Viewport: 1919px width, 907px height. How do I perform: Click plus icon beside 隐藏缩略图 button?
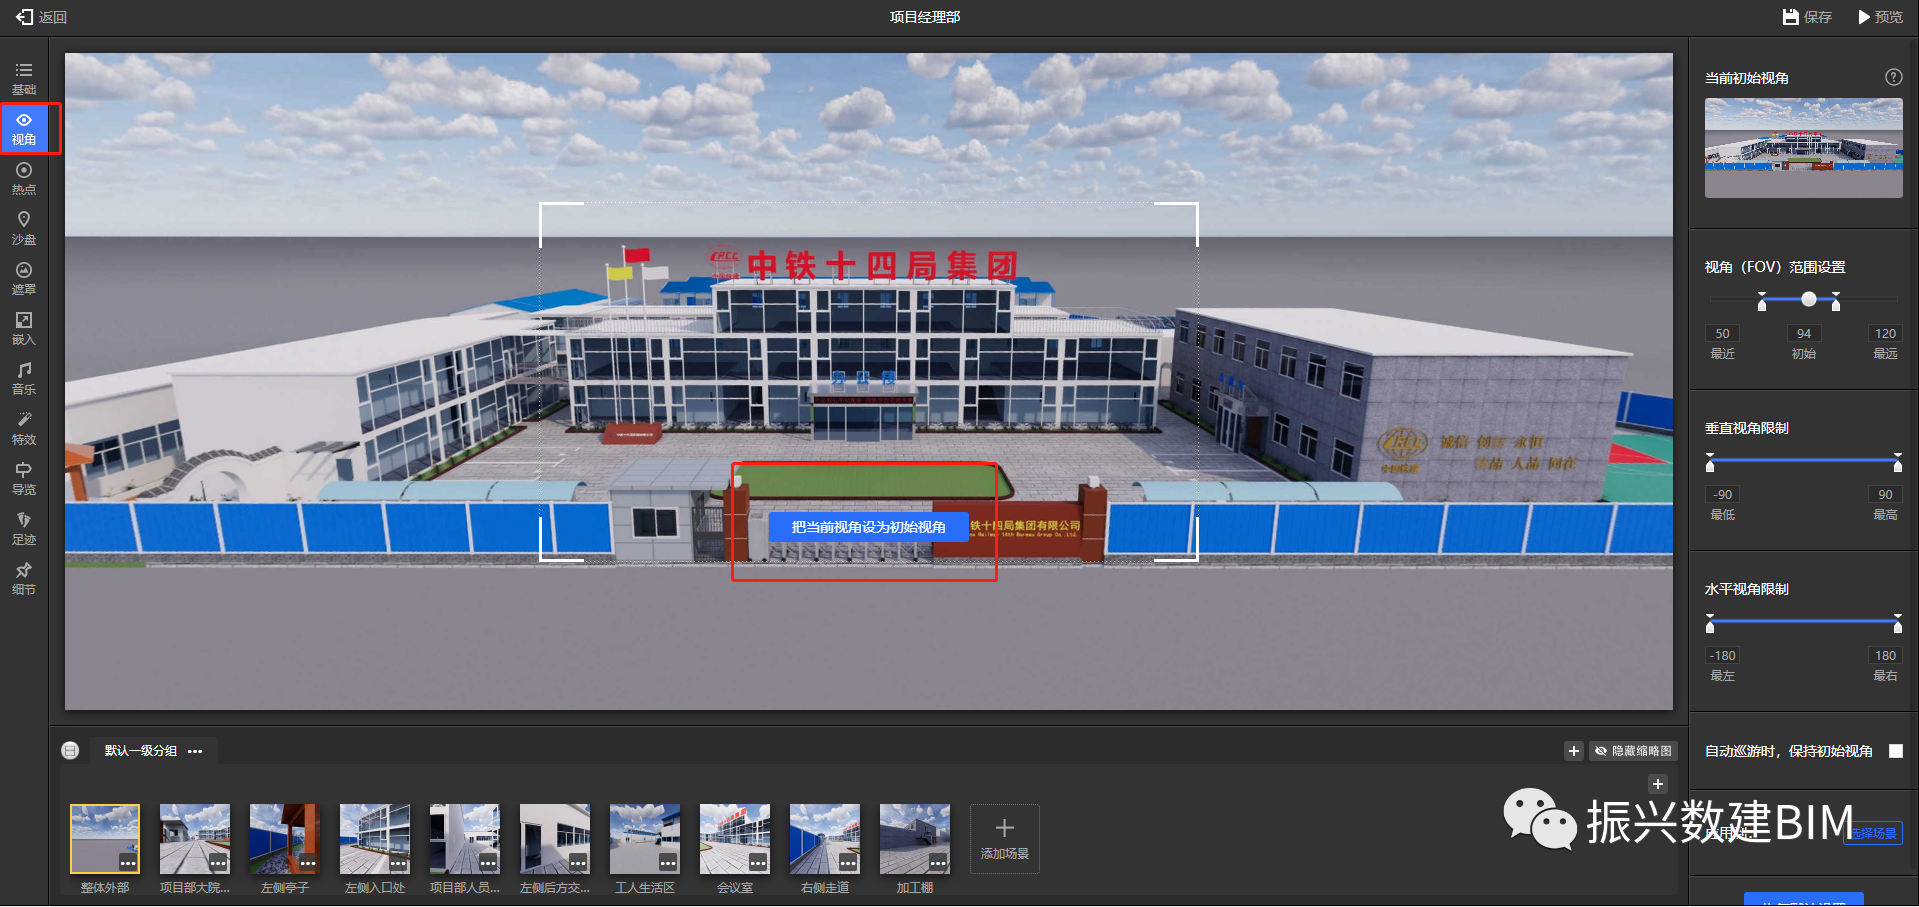coord(1573,751)
